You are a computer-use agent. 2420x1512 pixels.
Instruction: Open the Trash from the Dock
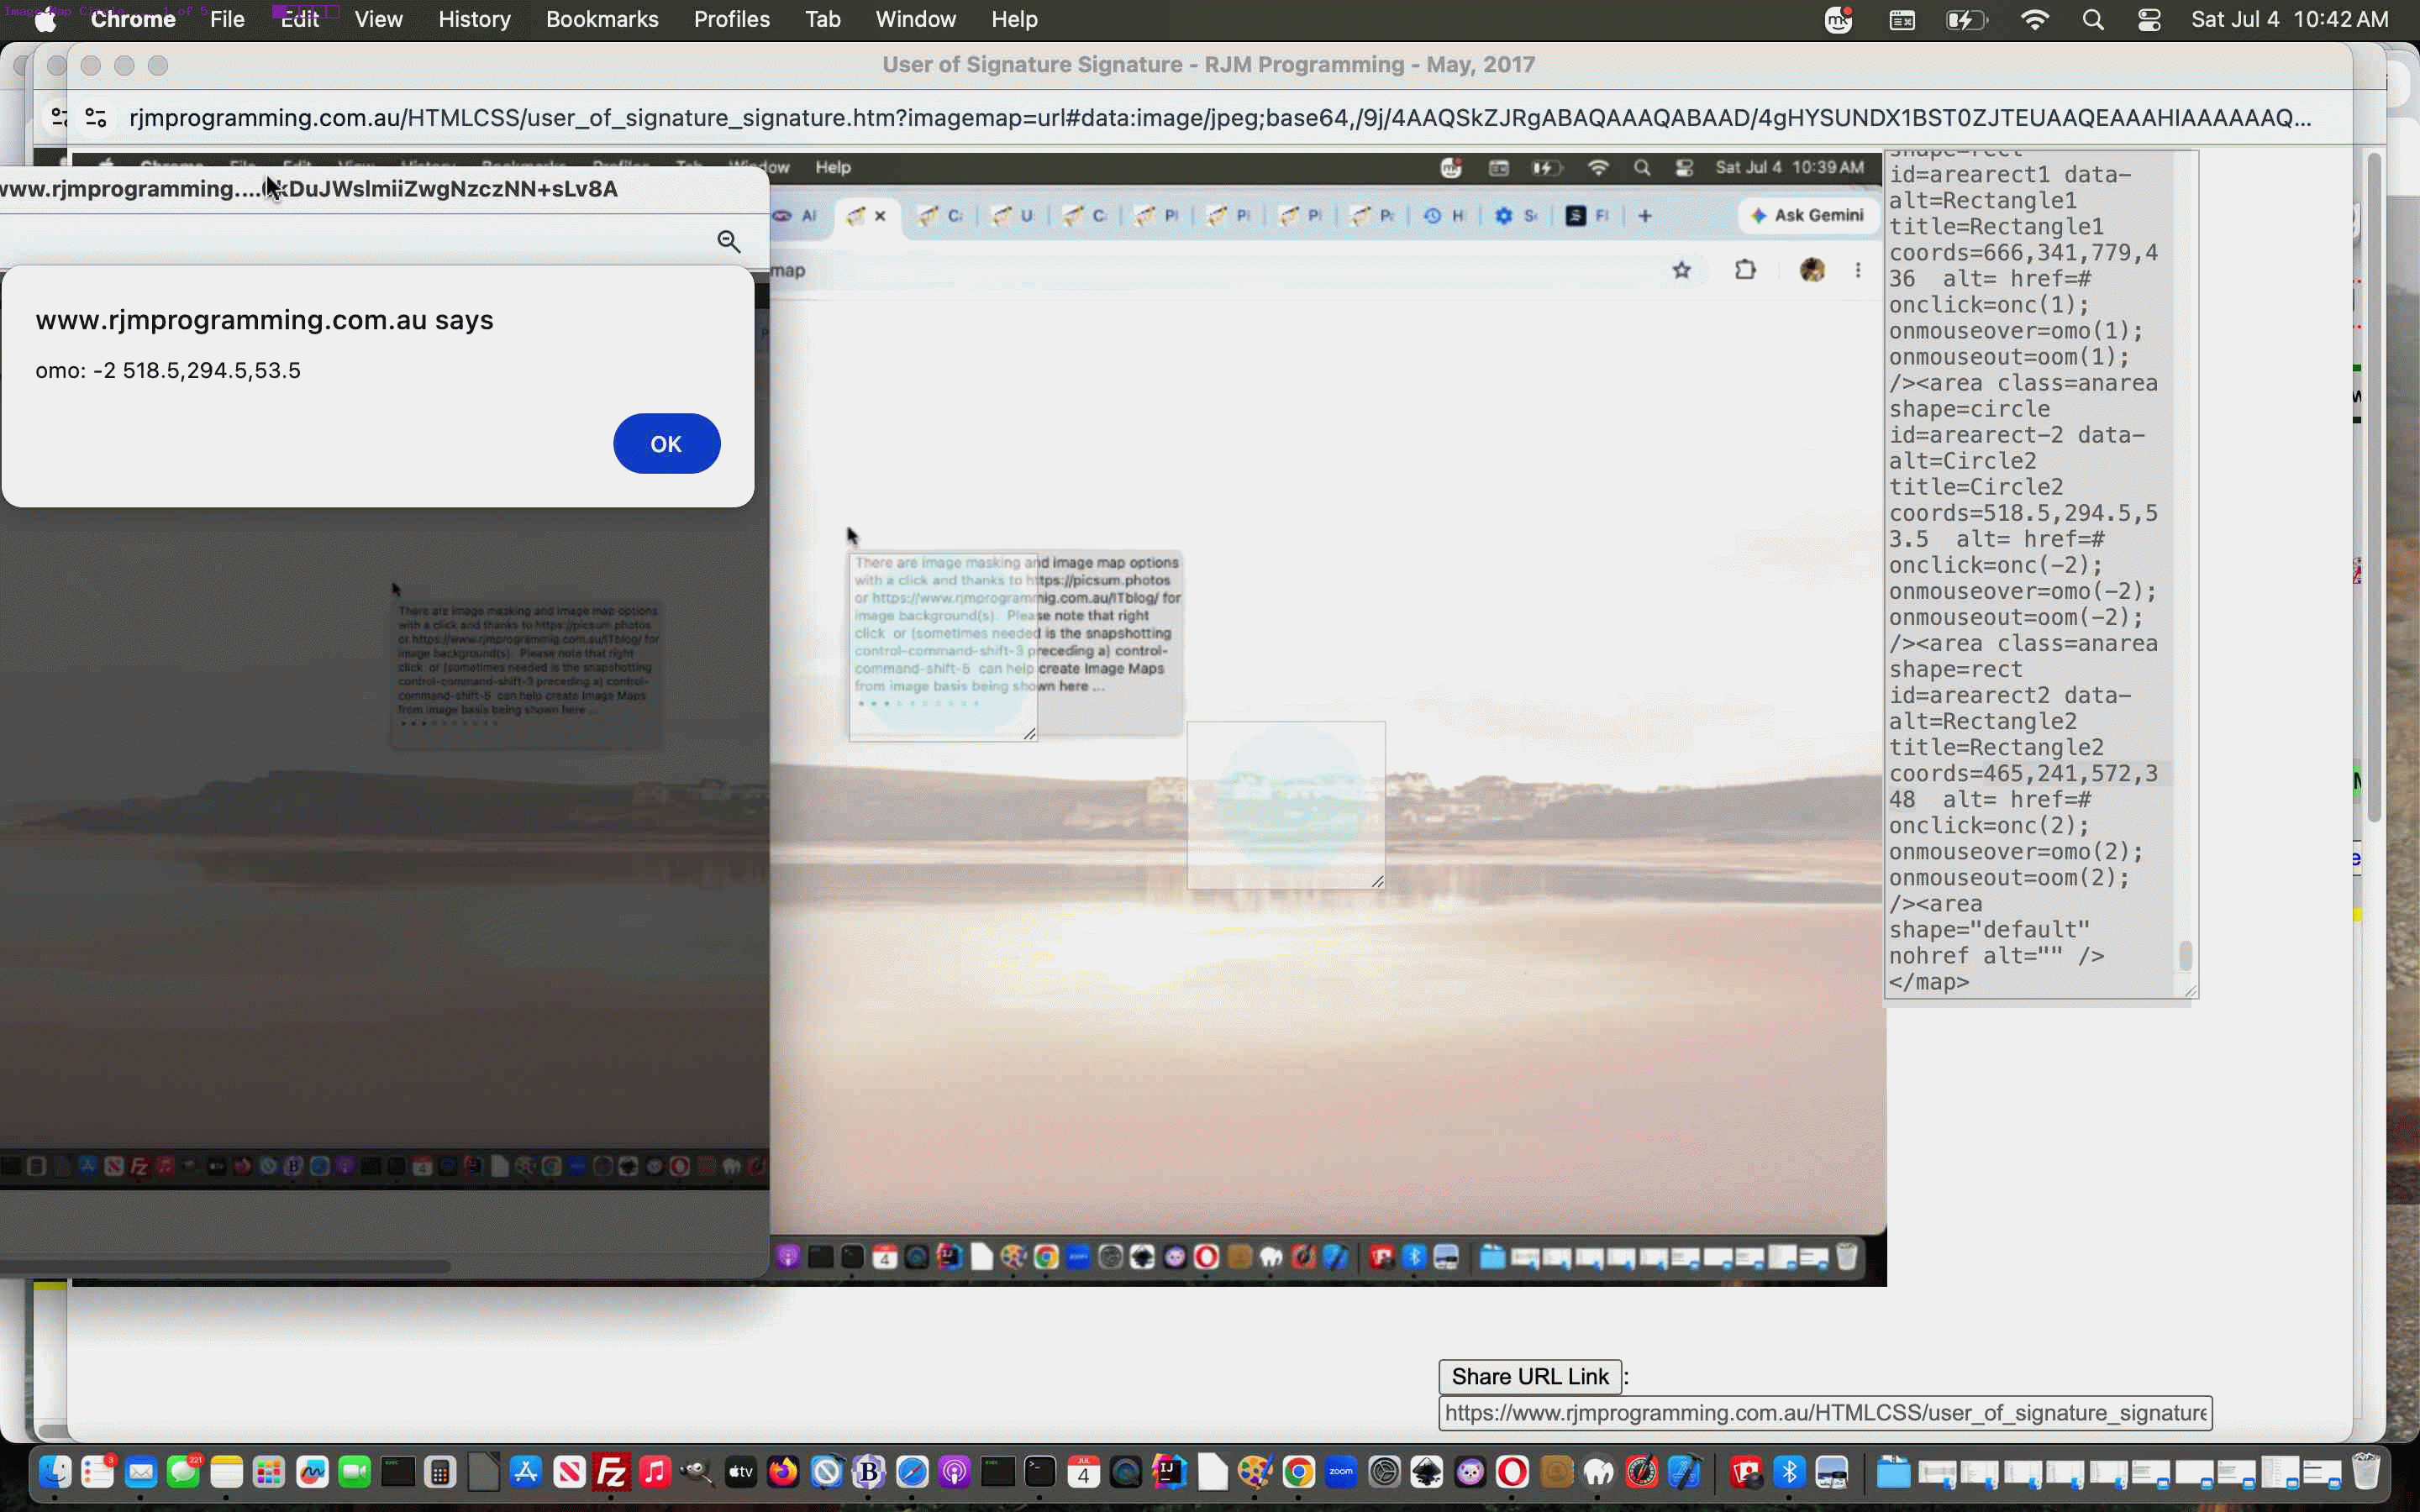click(x=2366, y=1472)
